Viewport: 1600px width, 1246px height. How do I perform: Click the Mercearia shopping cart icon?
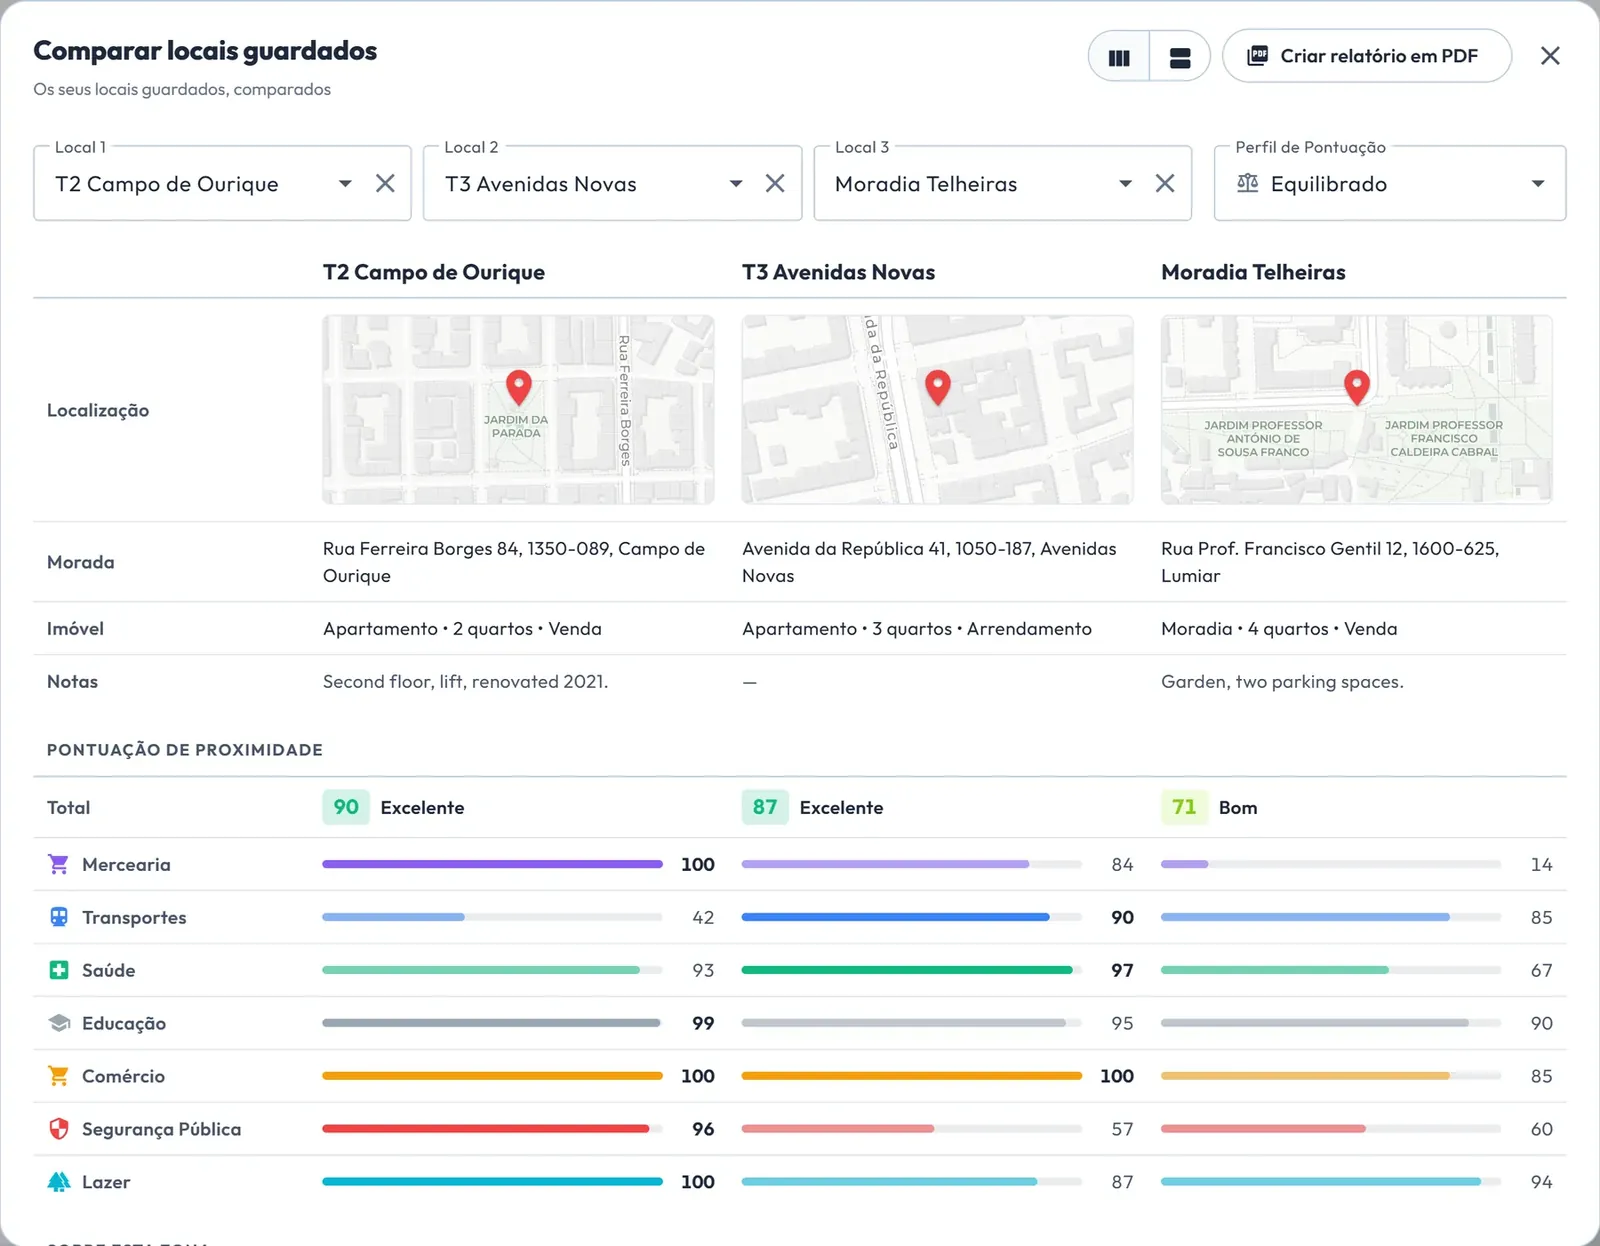[x=59, y=864]
